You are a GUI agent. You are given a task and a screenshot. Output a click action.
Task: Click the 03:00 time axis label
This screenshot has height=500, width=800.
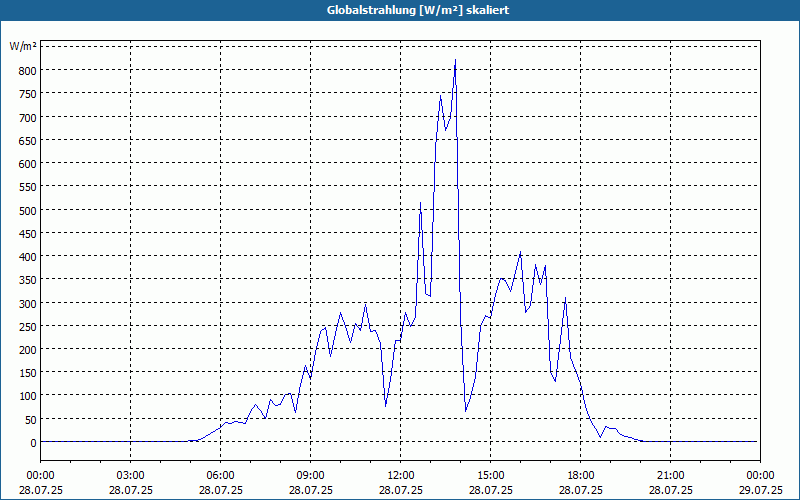coord(131,476)
